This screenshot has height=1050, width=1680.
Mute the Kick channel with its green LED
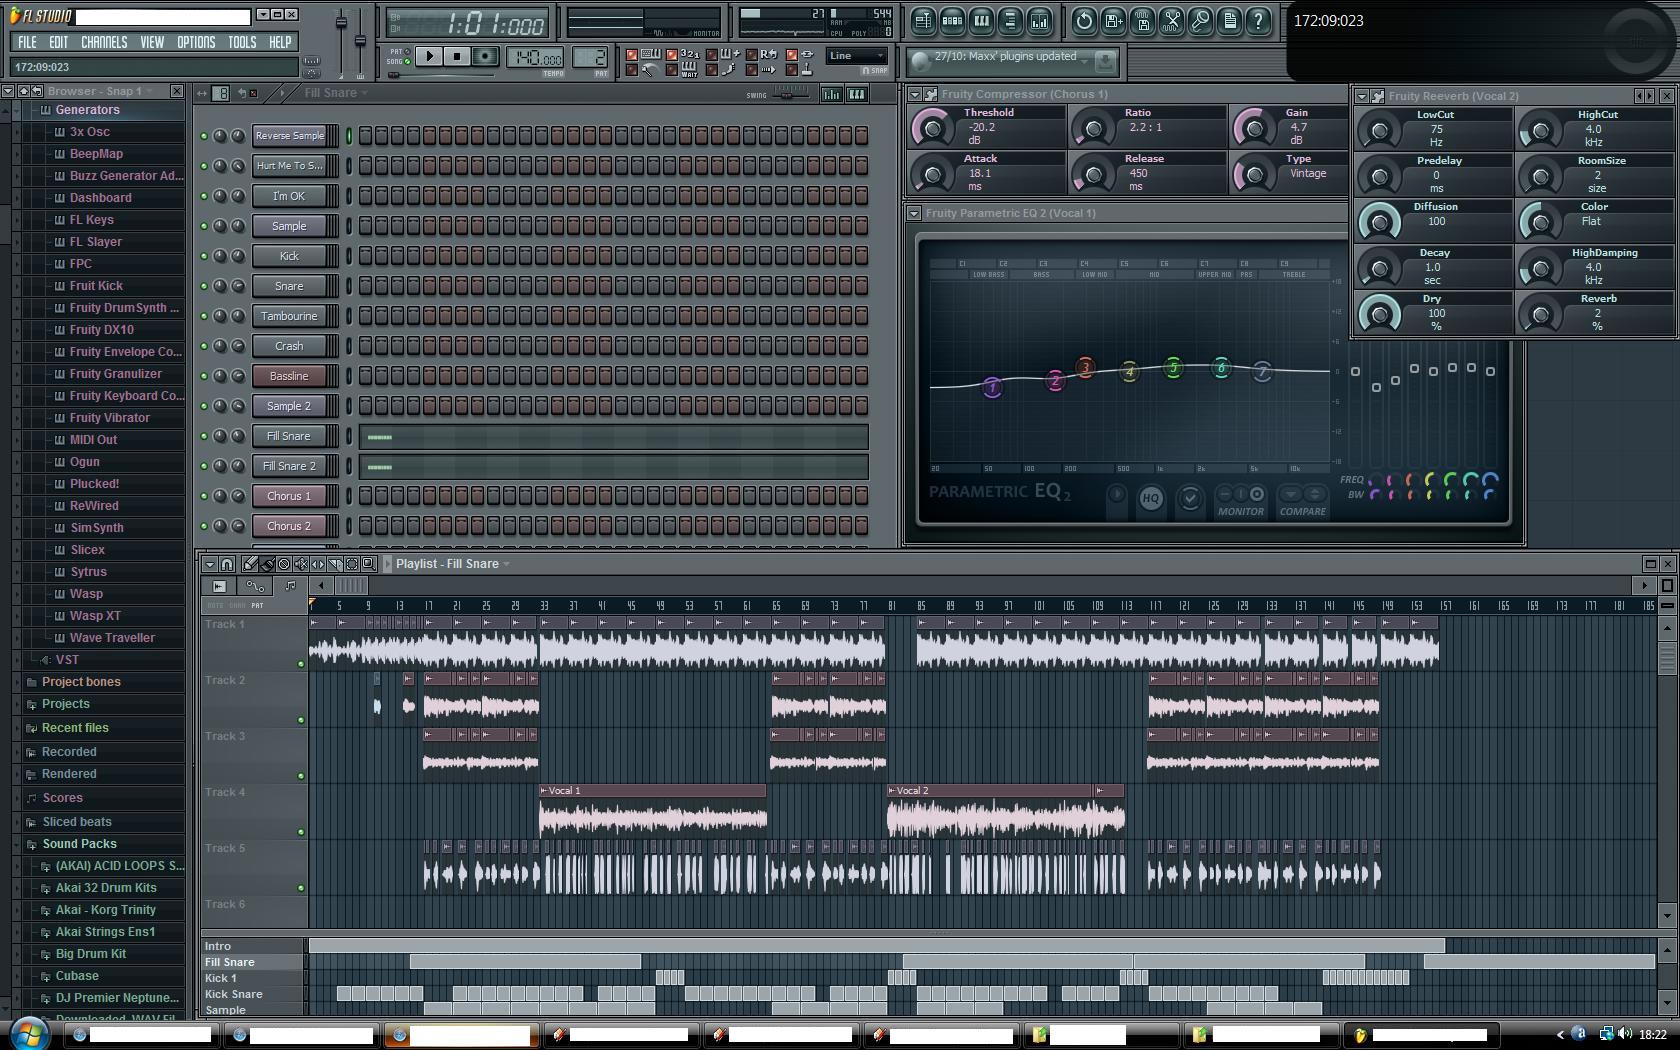tap(204, 256)
